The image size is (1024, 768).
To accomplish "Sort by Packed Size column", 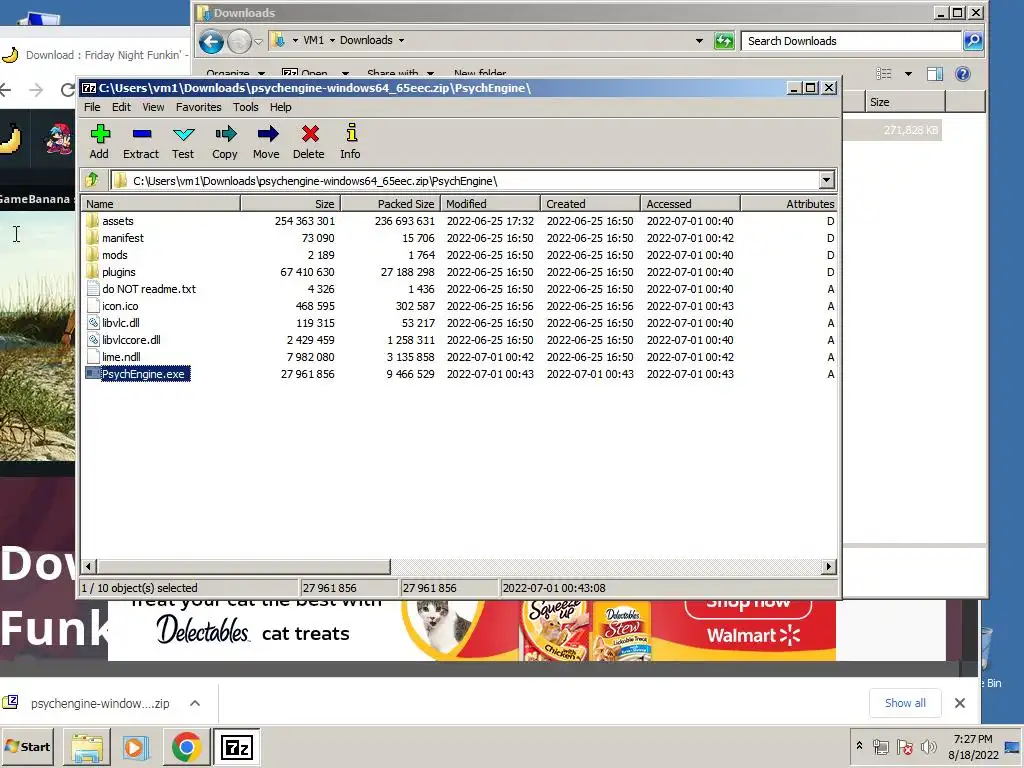I will 390,204.
